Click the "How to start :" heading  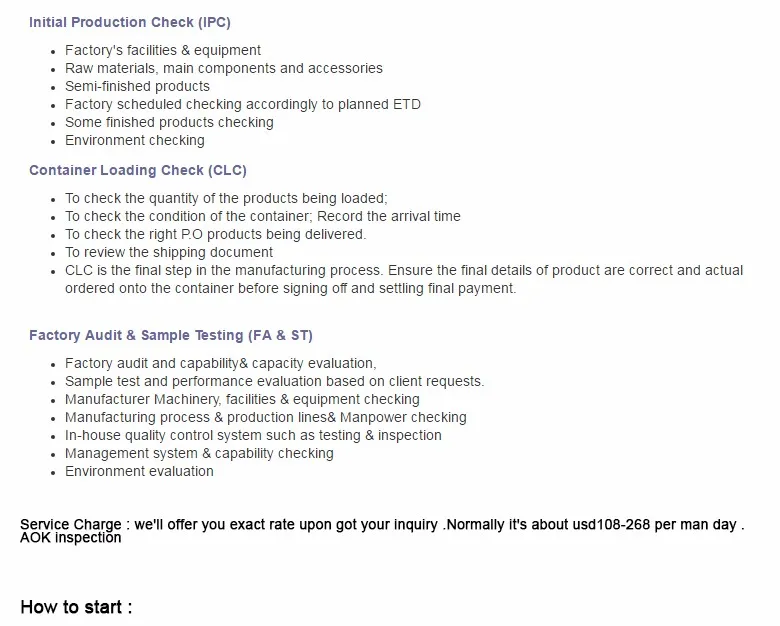76,607
